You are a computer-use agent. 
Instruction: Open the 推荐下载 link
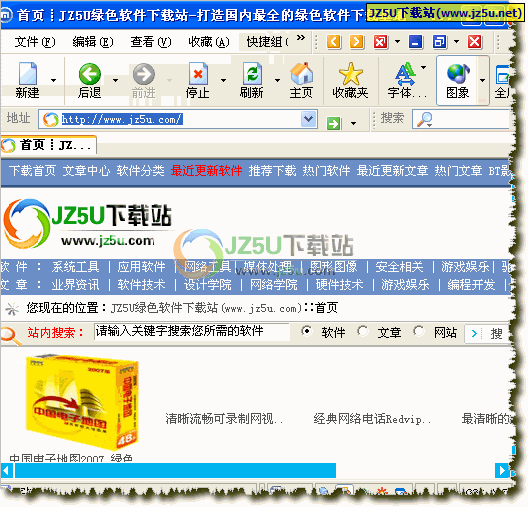tap(272, 171)
